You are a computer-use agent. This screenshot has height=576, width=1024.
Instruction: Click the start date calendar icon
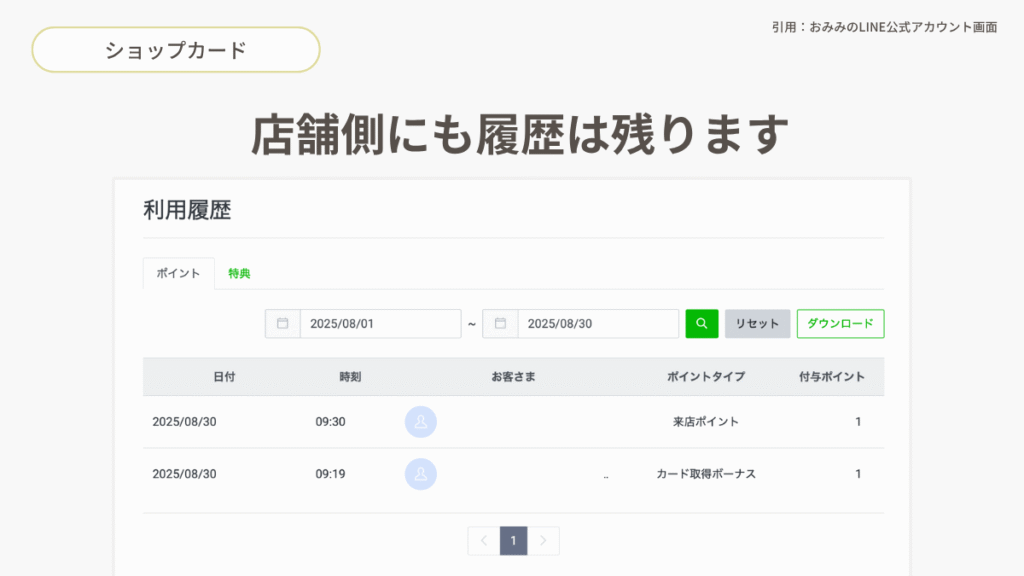283,324
